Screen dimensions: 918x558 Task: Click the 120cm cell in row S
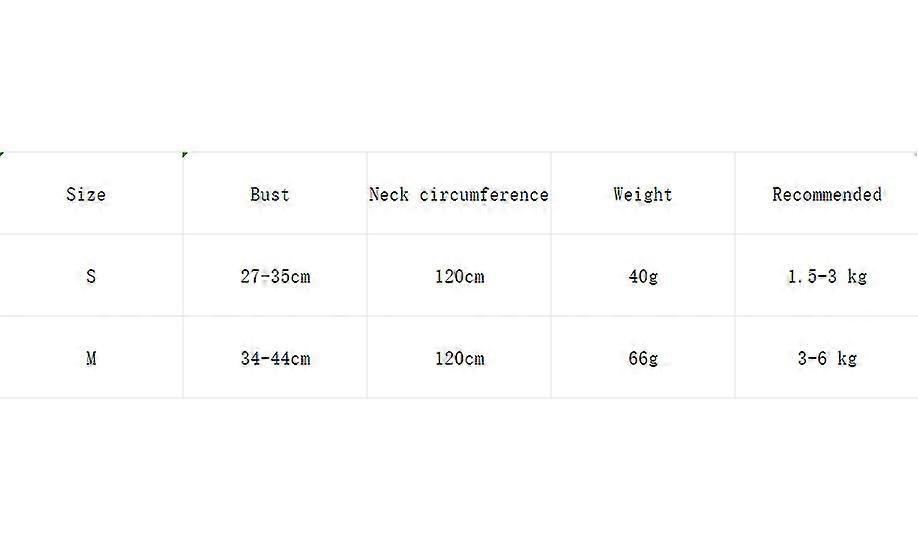click(459, 276)
